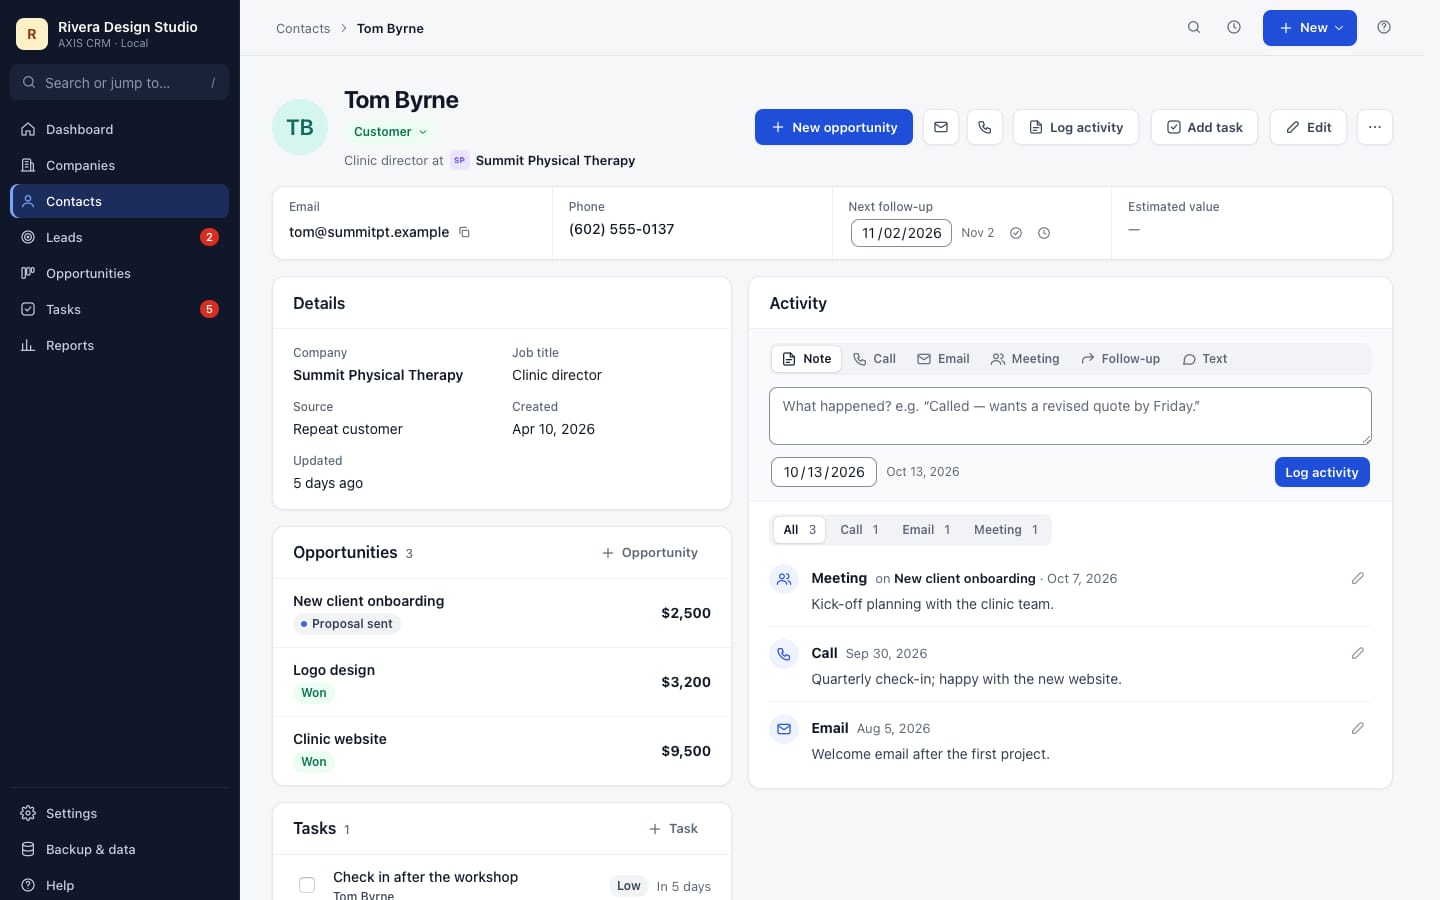Select the Meeting activity type tab
The image size is (1440, 900).
pyautogui.click(x=1025, y=359)
